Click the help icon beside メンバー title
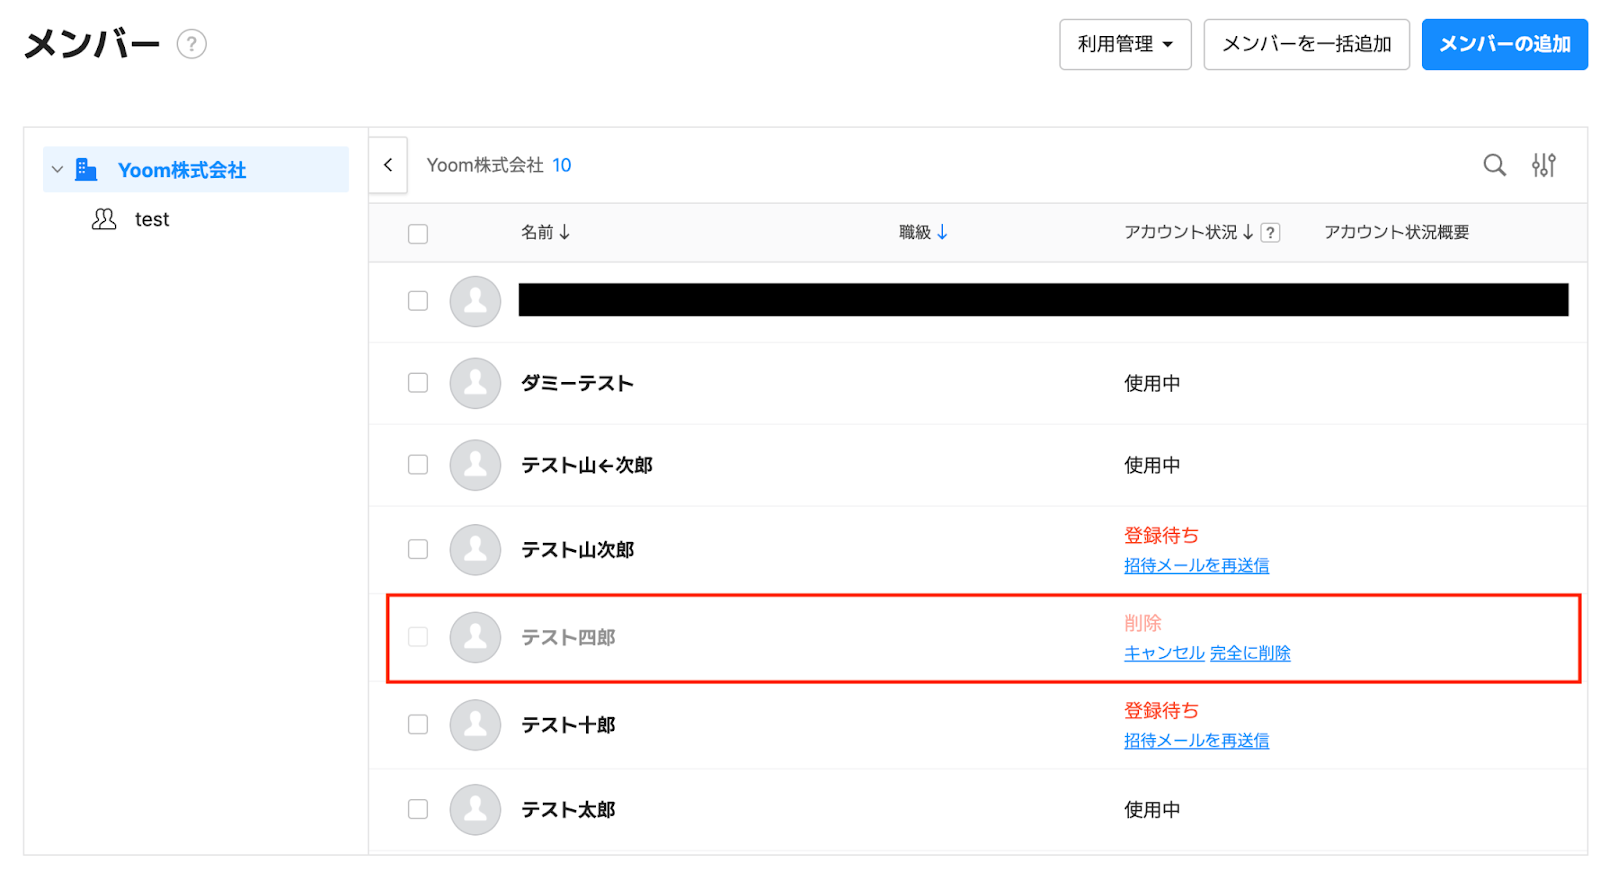 tap(191, 44)
